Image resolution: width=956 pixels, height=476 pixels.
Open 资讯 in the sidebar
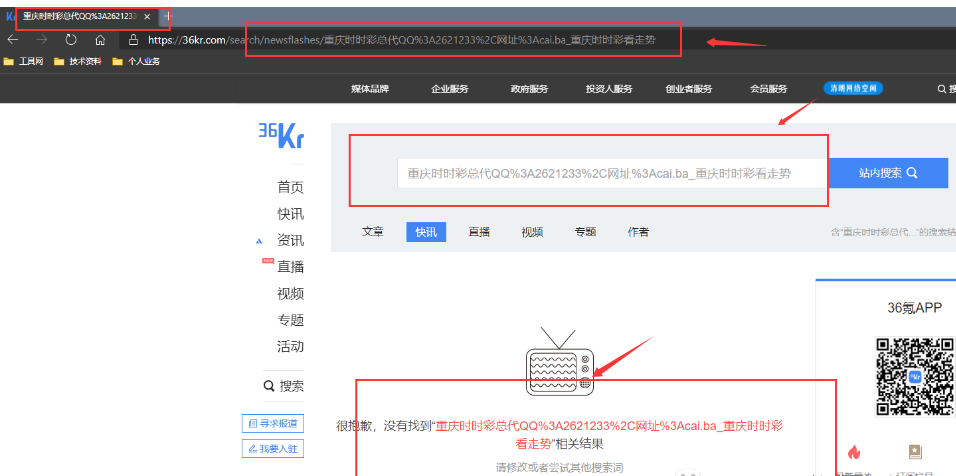point(290,241)
